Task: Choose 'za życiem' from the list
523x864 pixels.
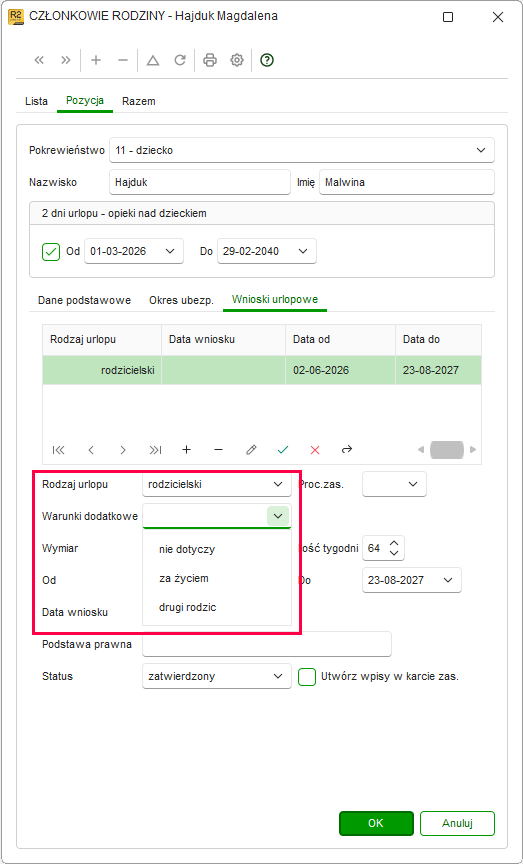Action: pyautogui.click(x=217, y=579)
